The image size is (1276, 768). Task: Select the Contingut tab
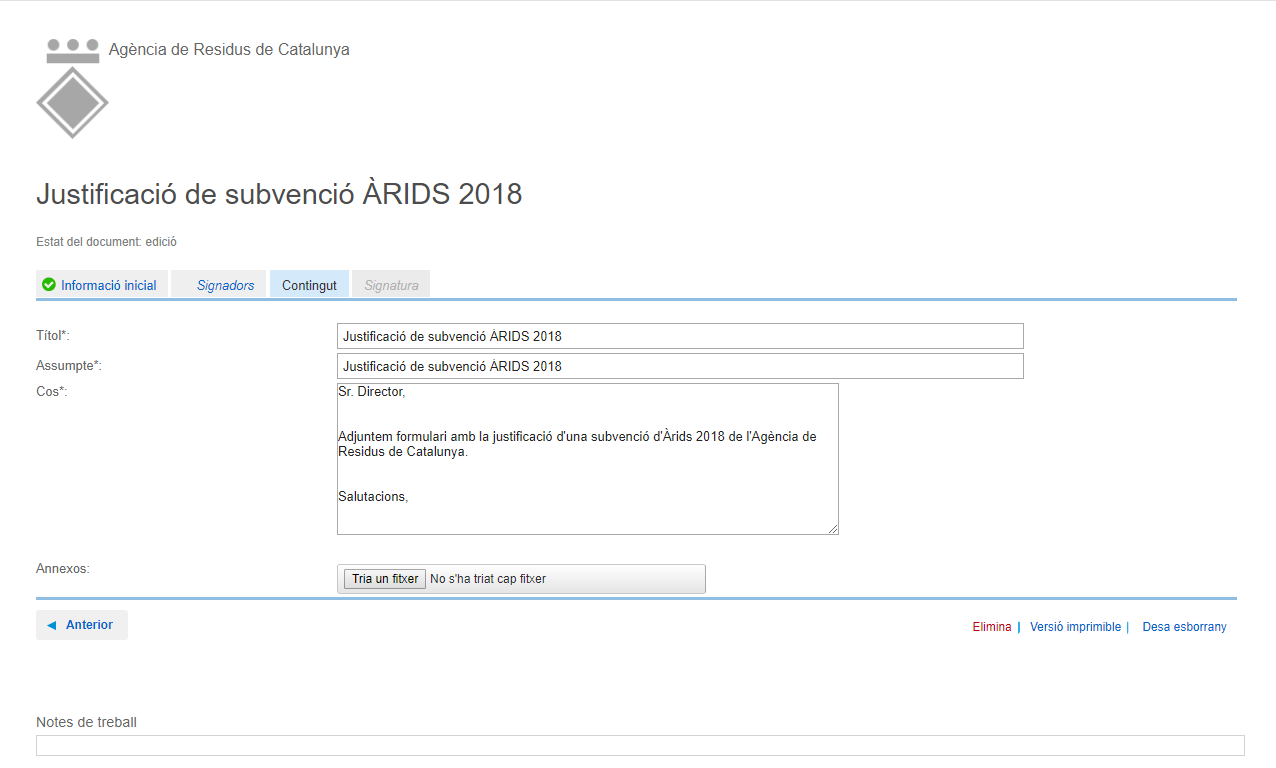(309, 285)
